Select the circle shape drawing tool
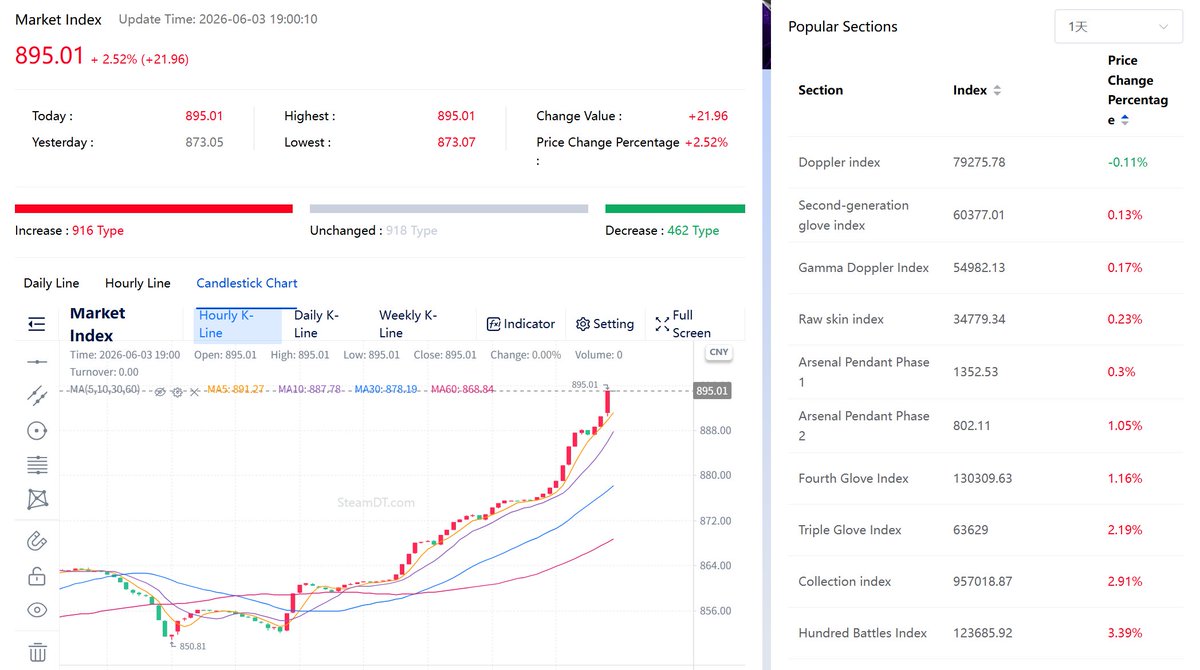This screenshot has width=1200, height=670. click(37, 431)
